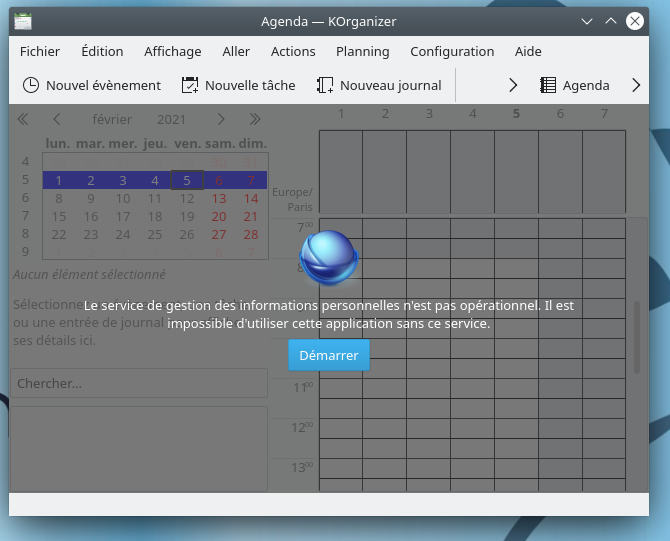This screenshot has width=670, height=541.
Task: Click week number 7 in mini calendar
Action: pyautogui.click(x=26, y=215)
